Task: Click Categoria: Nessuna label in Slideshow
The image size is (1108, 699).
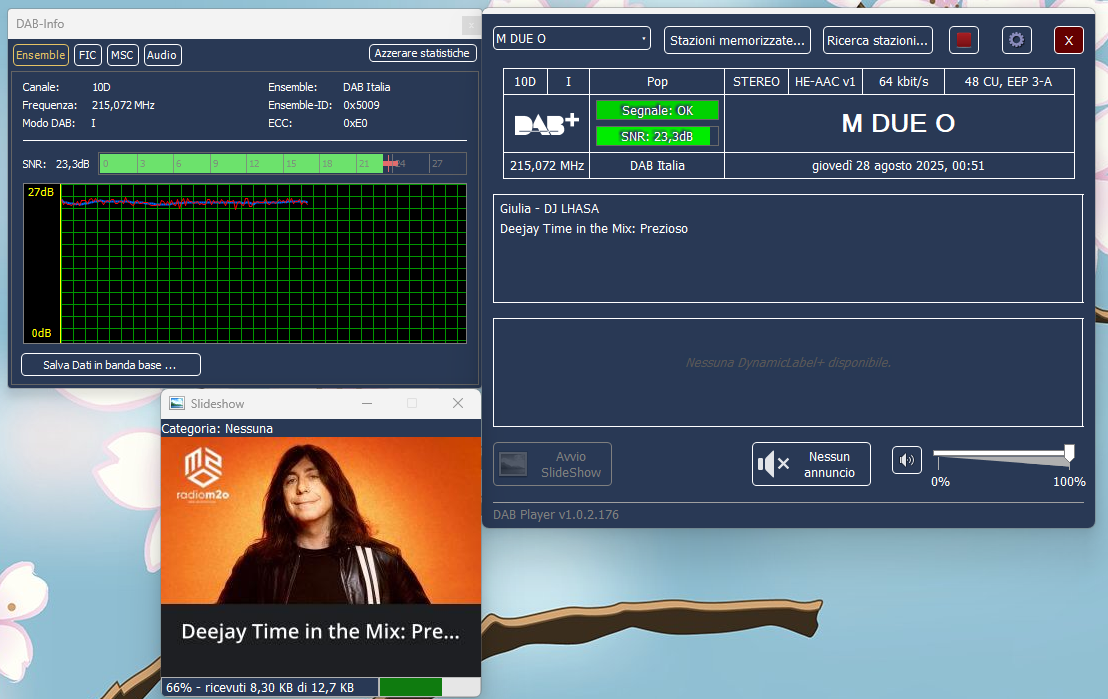Action: click(217, 428)
